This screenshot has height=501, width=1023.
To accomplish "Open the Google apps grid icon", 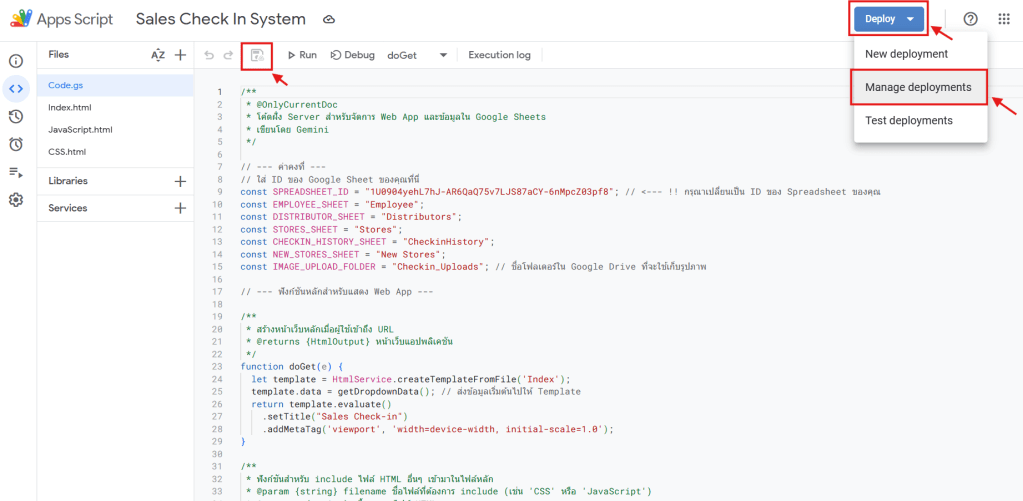I will (x=1003, y=19).
